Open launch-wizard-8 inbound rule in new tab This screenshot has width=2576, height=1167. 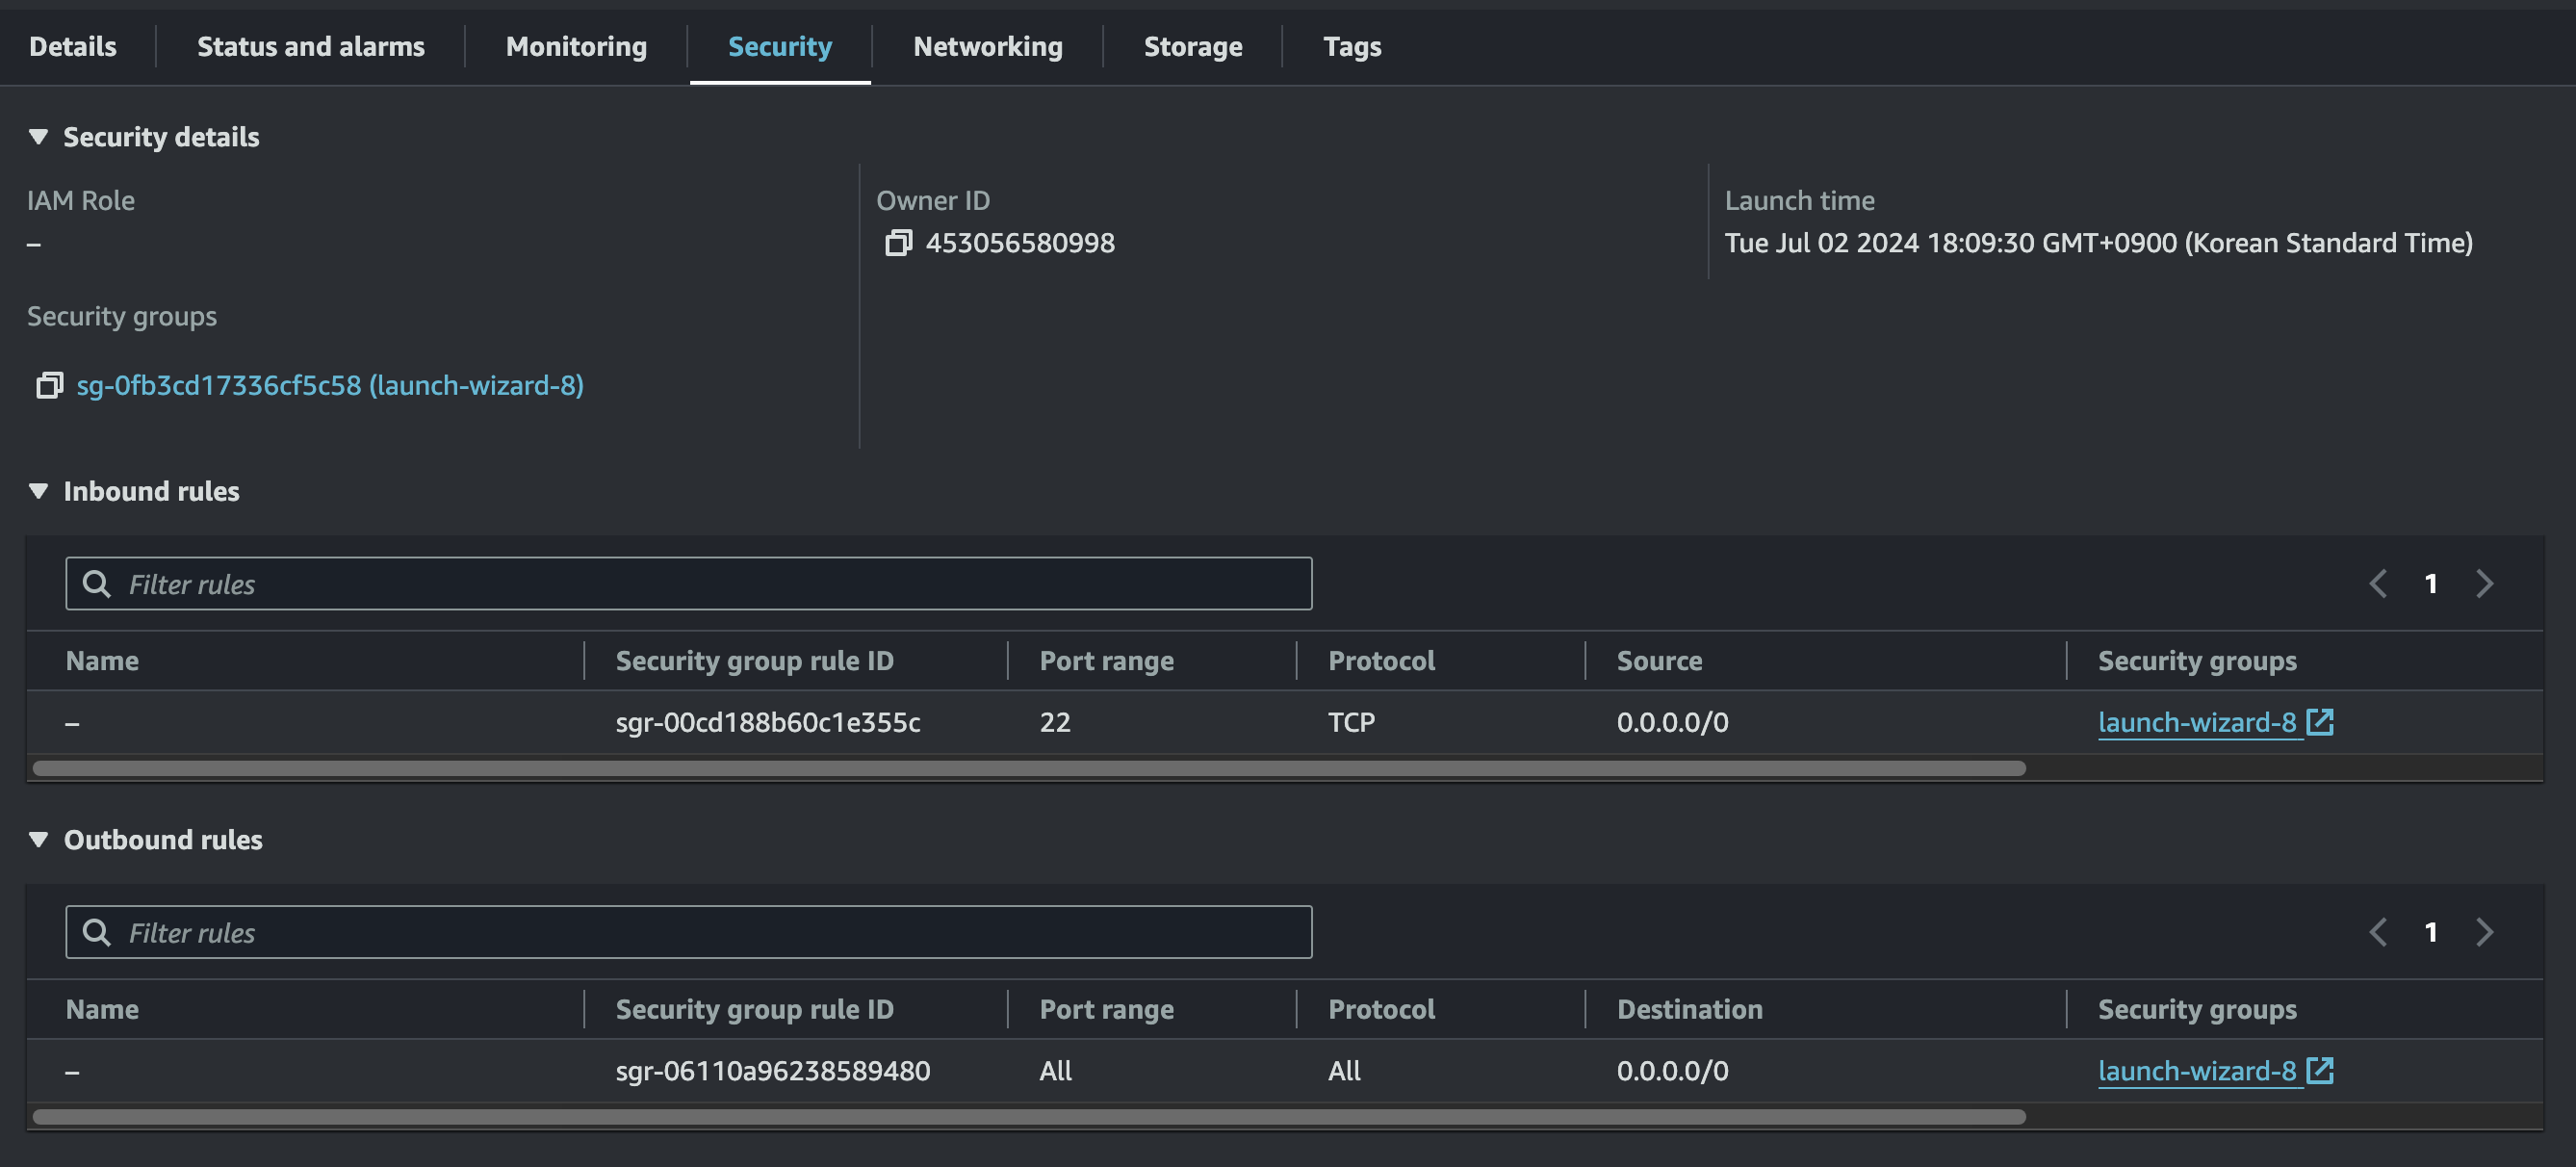tap(2322, 721)
